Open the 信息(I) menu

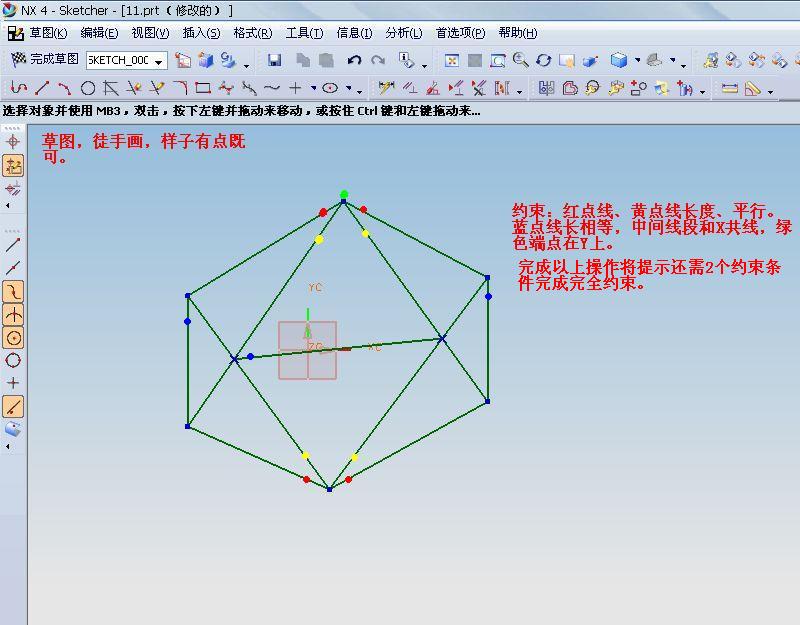click(x=354, y=33)
